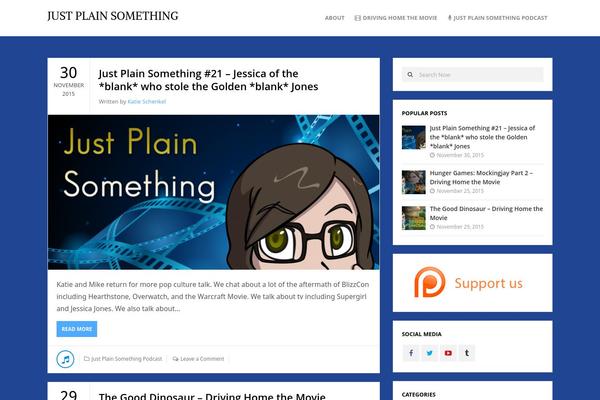Click the Patreon logo icon

click(429, 282)
